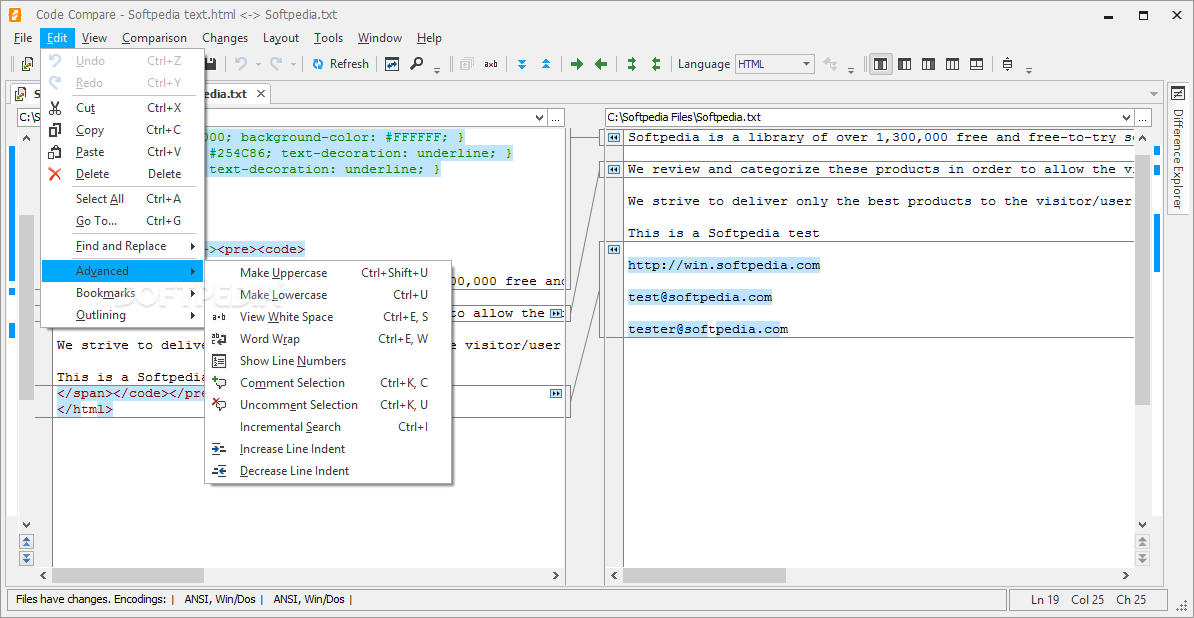Choose Increase Line Indent
1194x618 pixels.
point(328,449)
